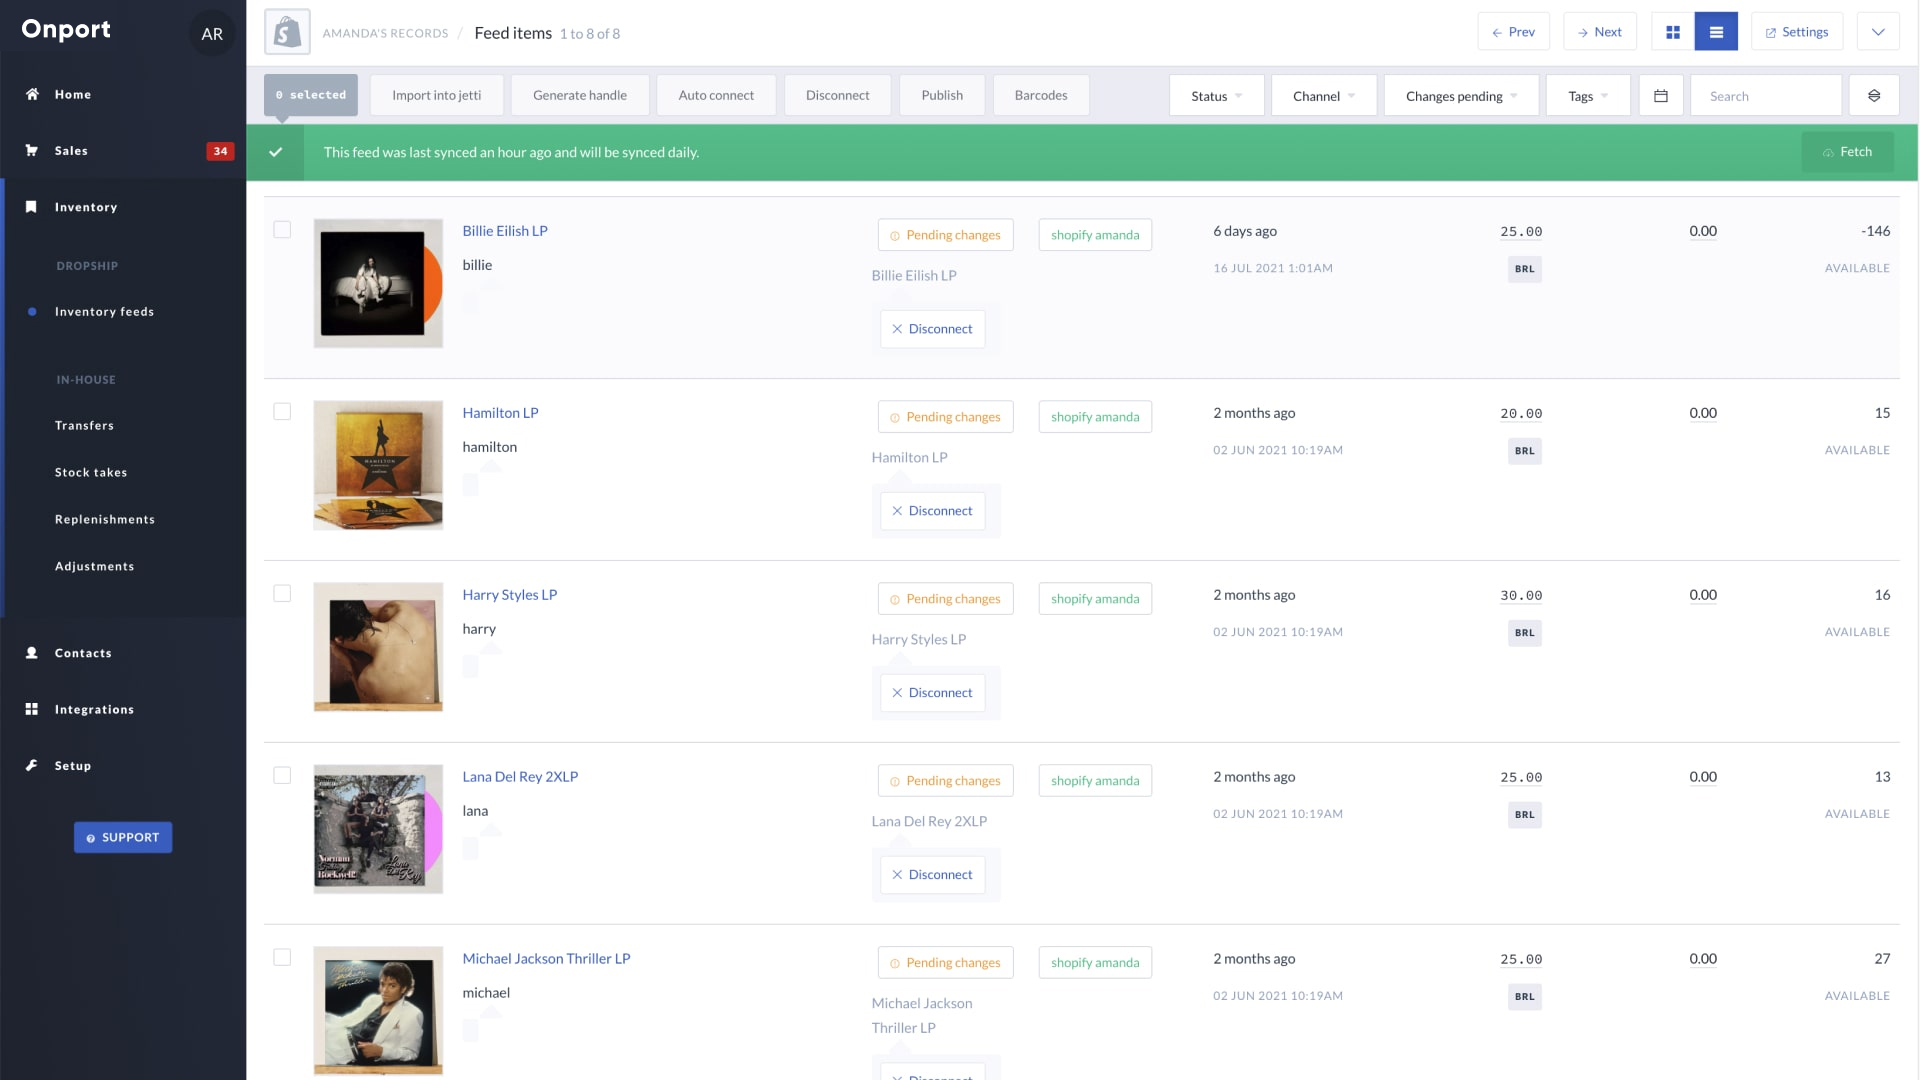Open the Onport logo
The height and width of the screenshot is (1080, 1920).
tap(66, 30)
